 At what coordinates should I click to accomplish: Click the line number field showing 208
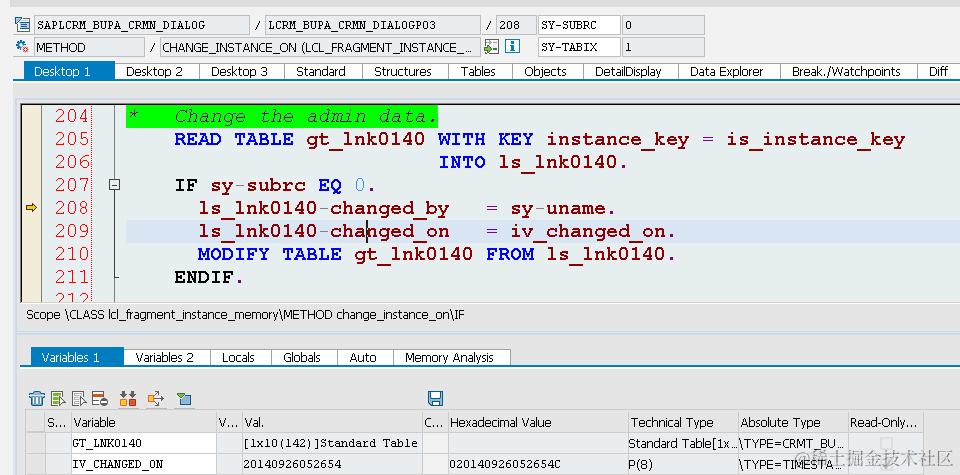[x=516, y=25]
